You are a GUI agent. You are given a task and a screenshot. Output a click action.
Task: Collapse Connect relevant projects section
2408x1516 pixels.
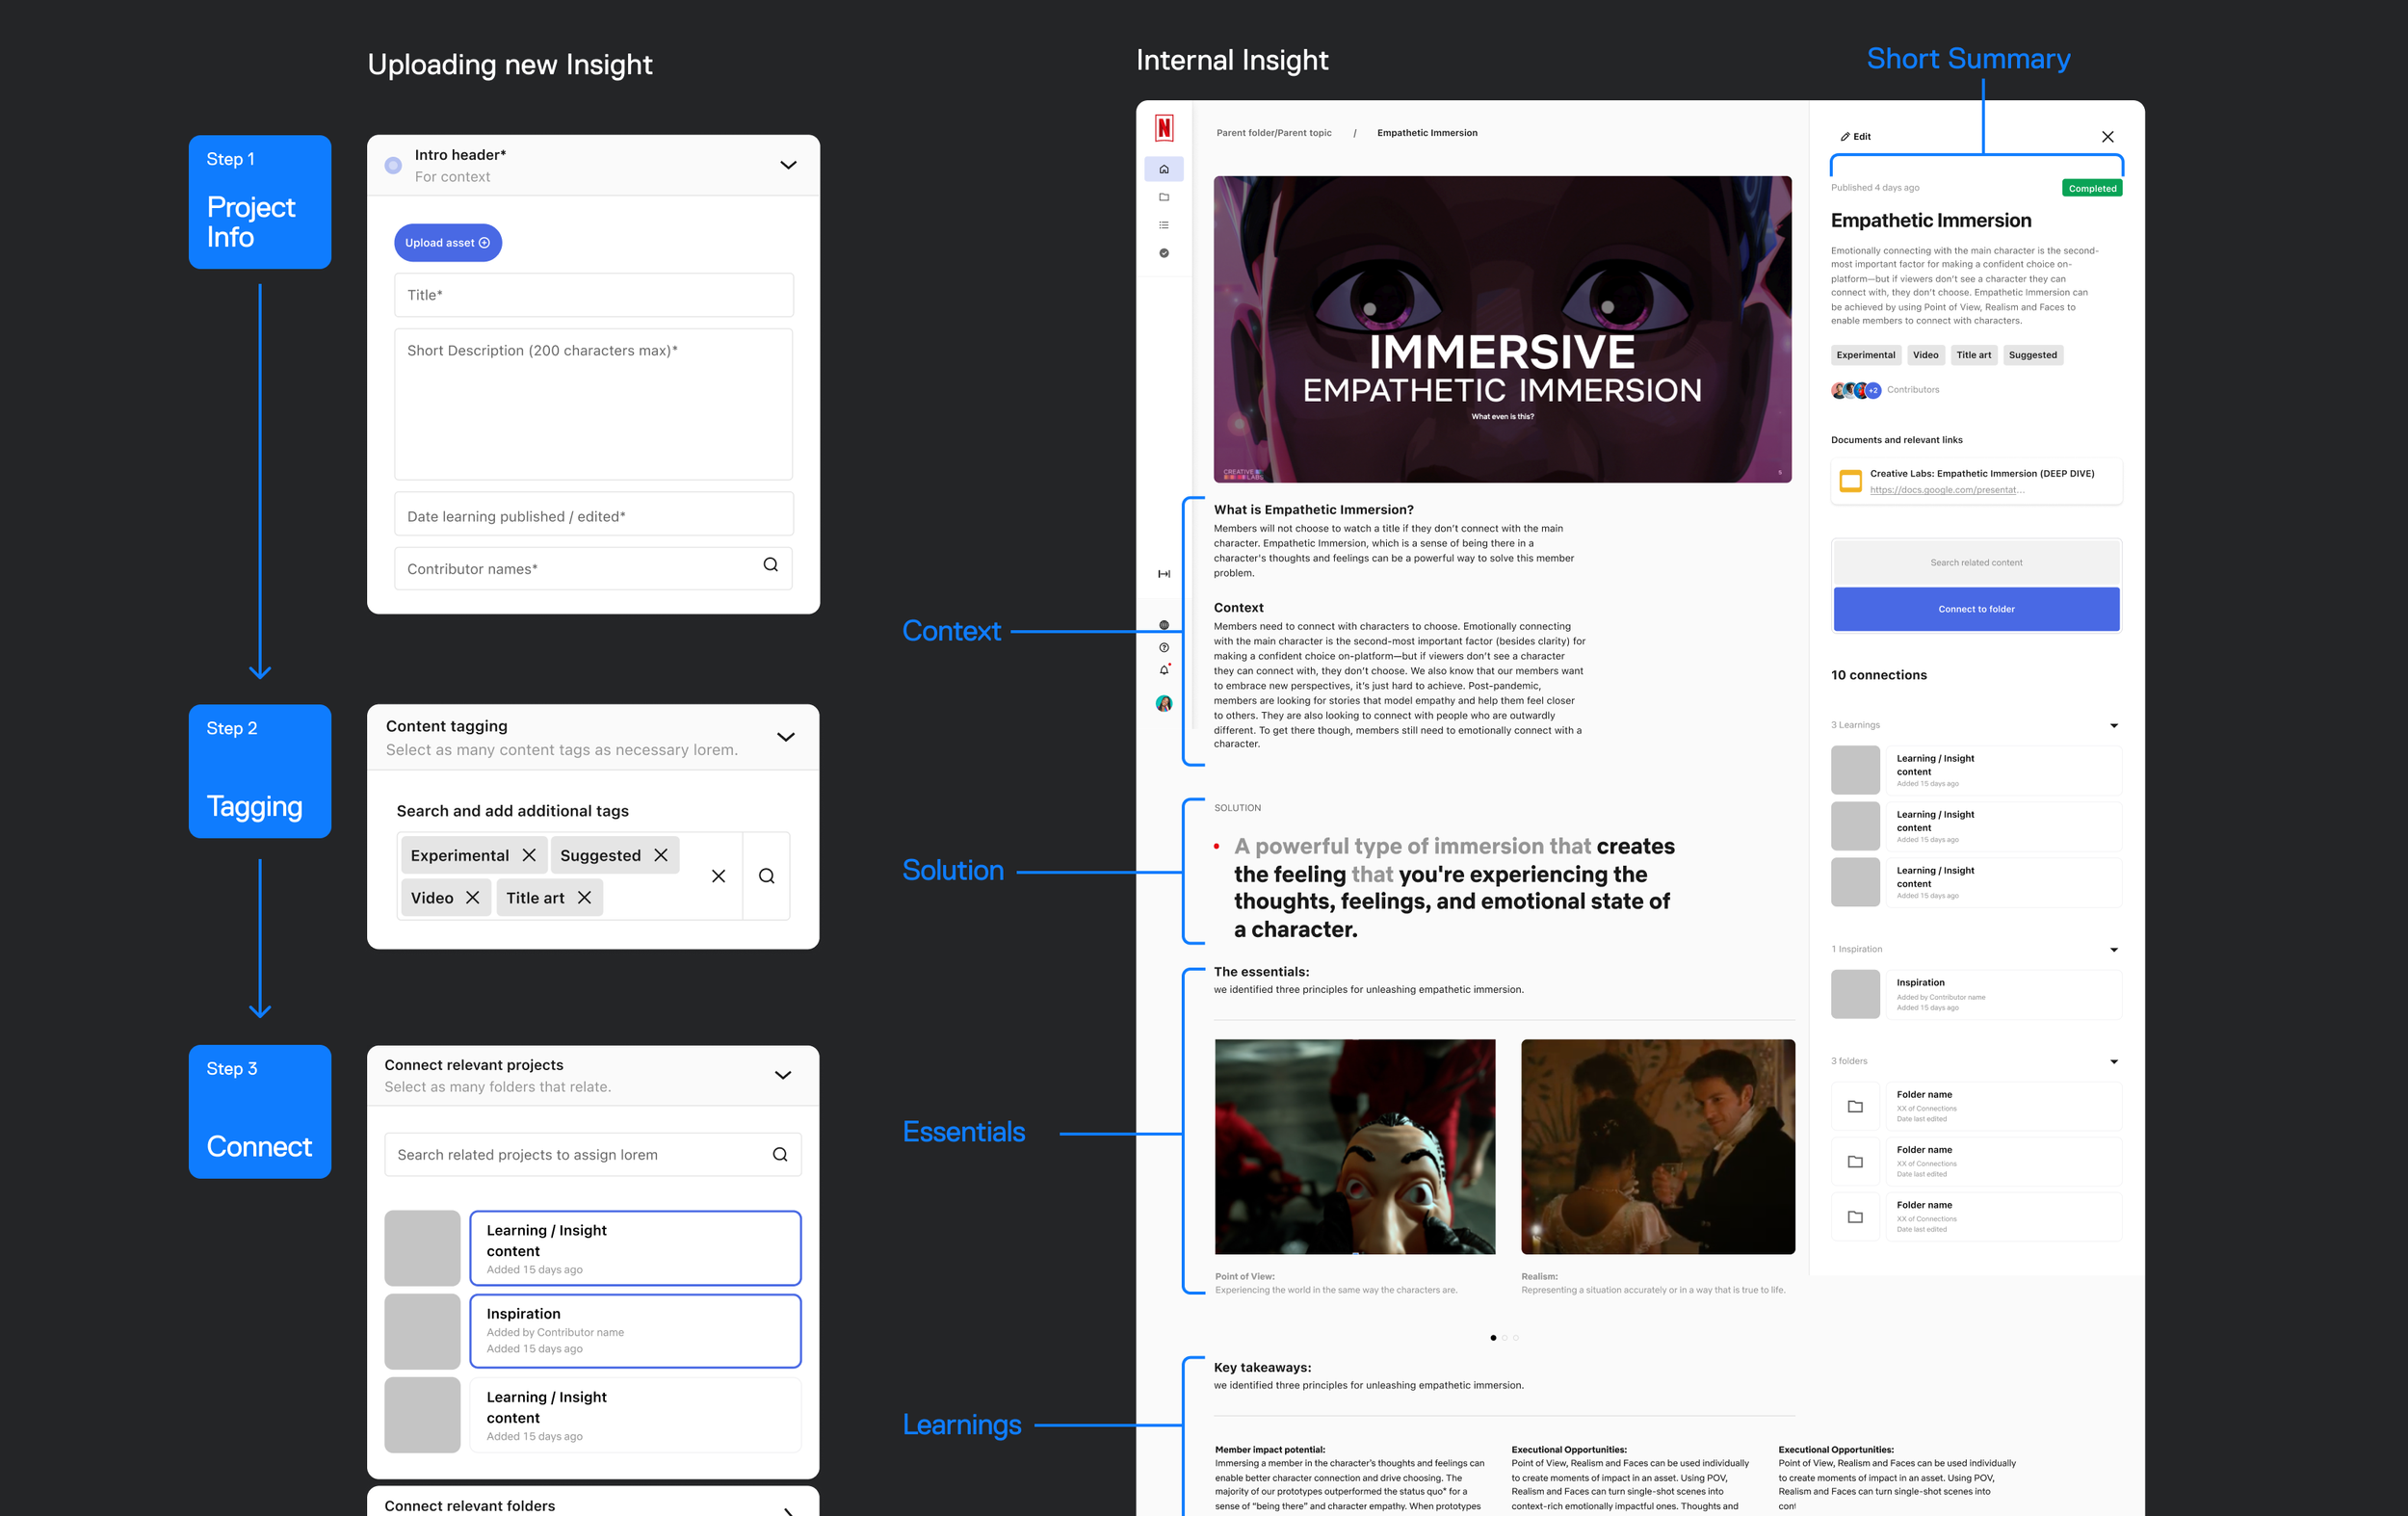click(x=783, y=1075)
